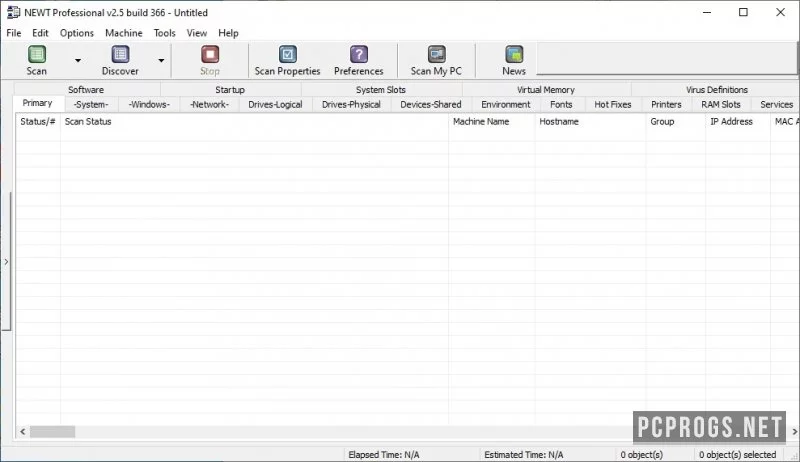The image size is (800, 462).
Task: Switch to the Software tab
Action: 86,90
